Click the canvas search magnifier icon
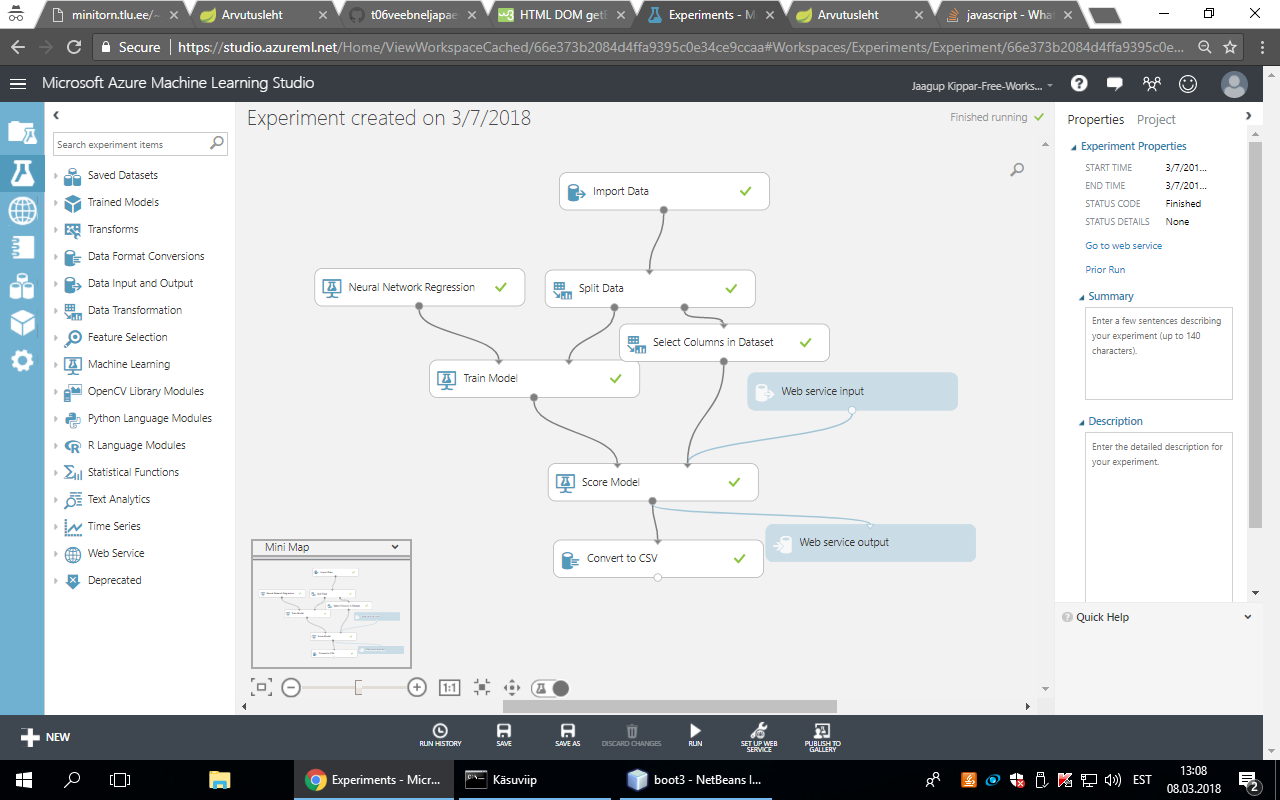Image resolution: width=1280 pixels, height=800 pixels. click(1017, 170)
